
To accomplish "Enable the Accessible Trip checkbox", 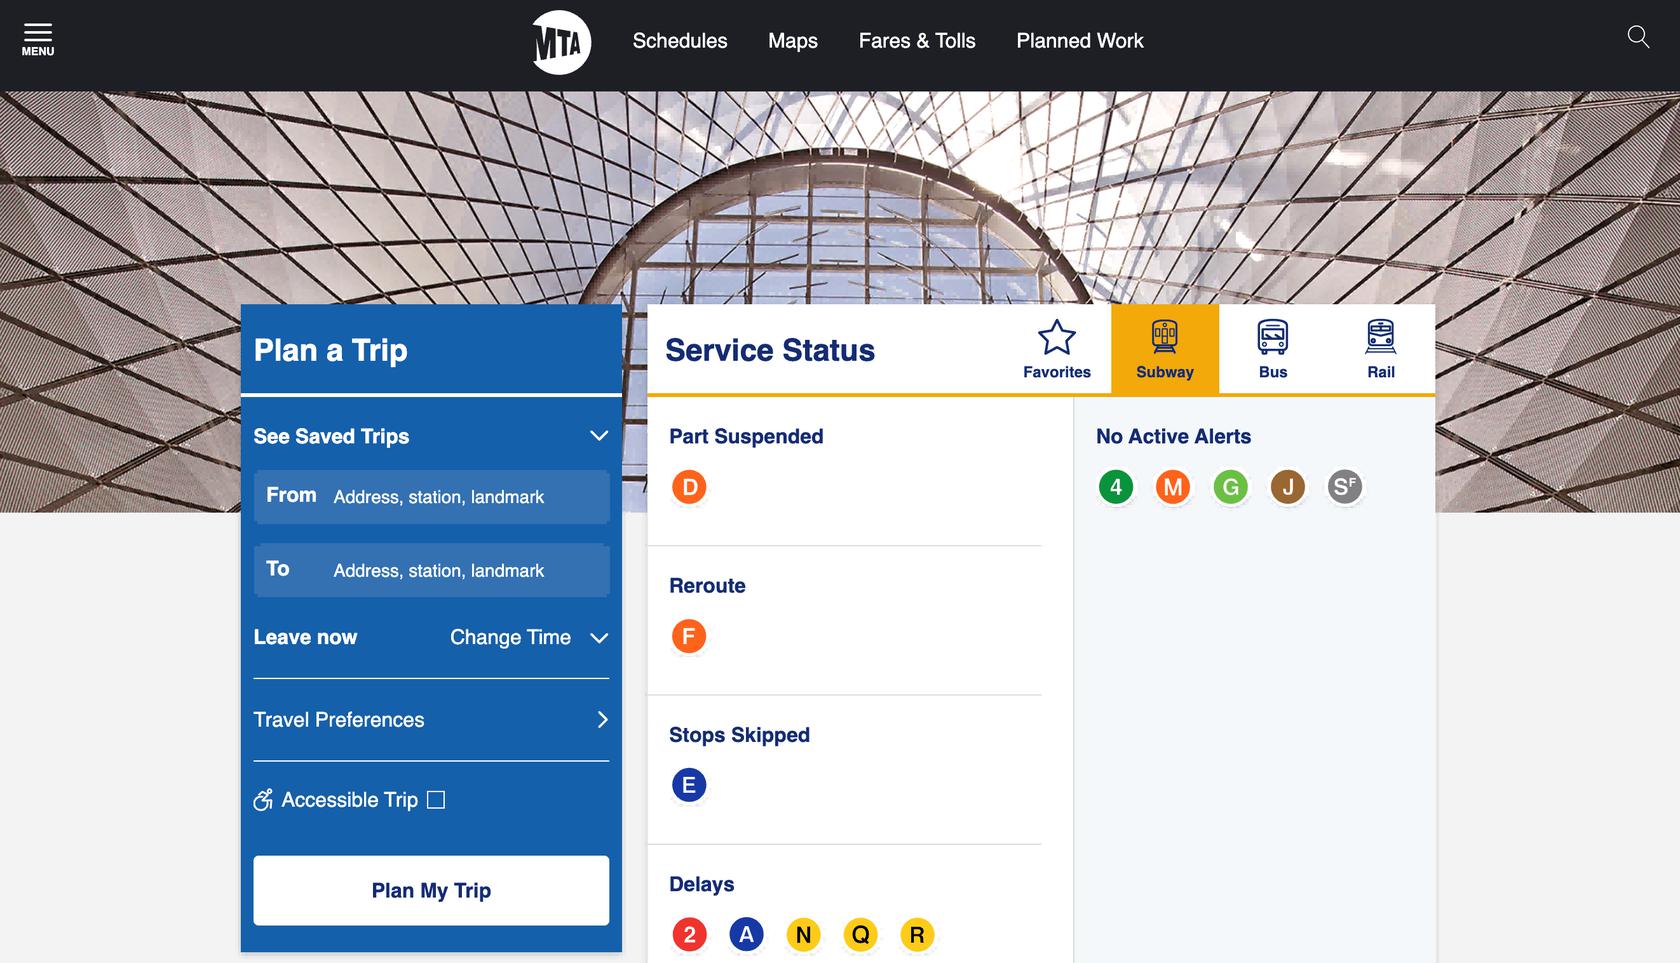I will point(436,800).
